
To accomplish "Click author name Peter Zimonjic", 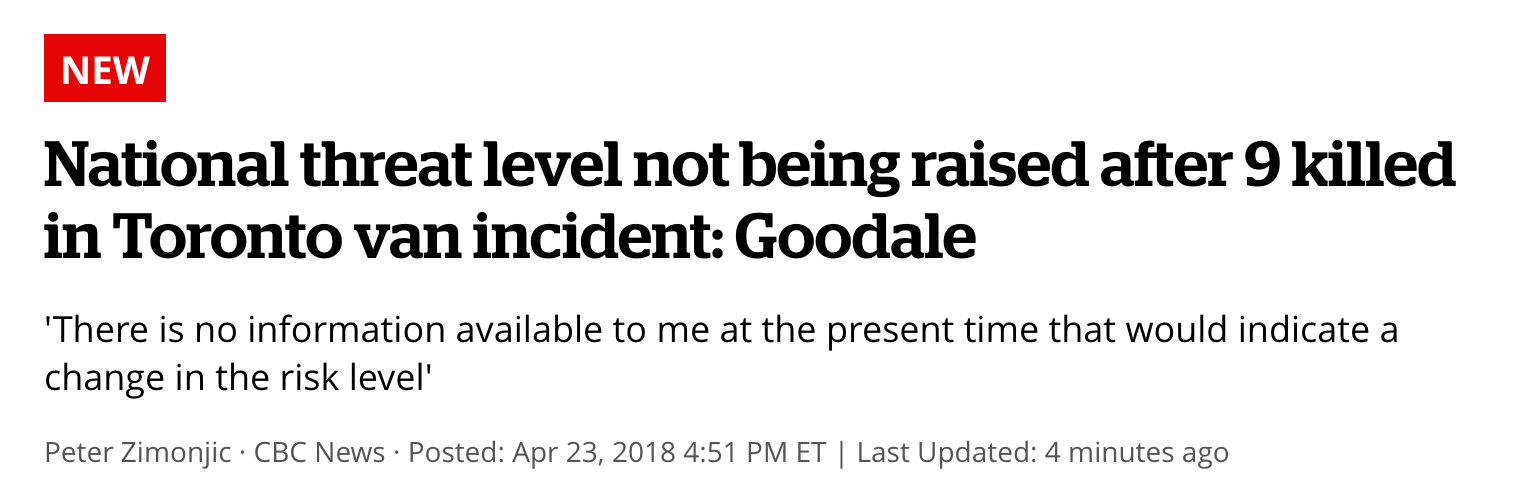I will 138,452.
